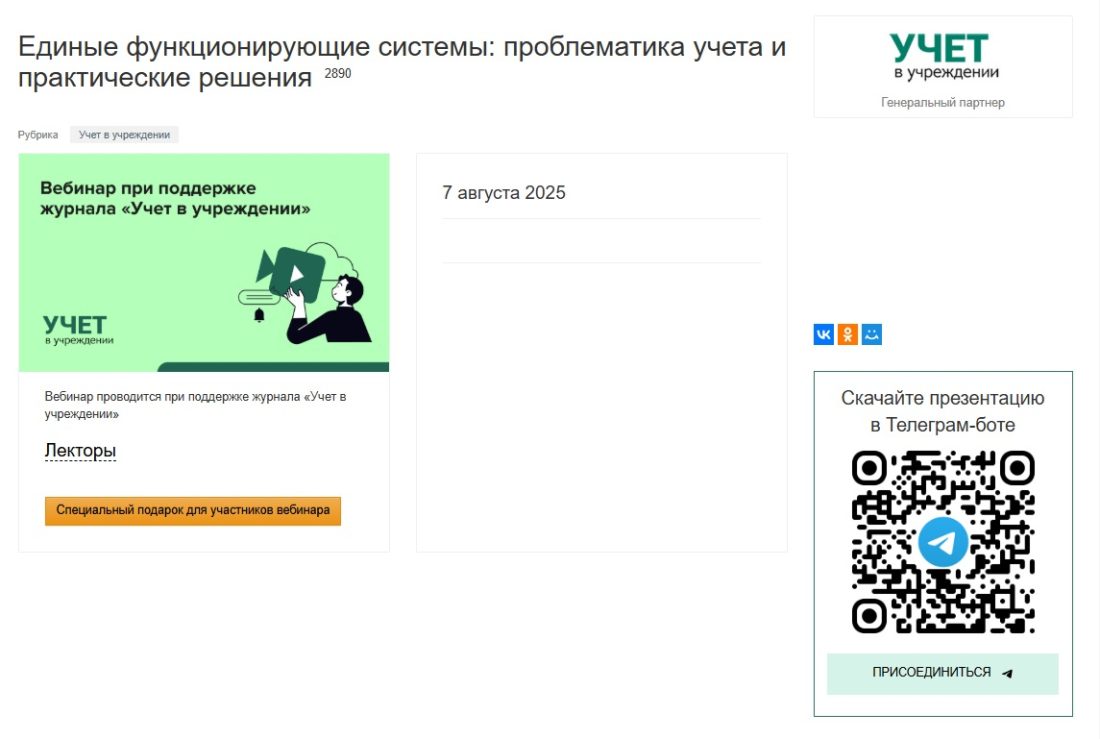Click the webinar title heading
1100x739 pixels.
[x=401, y=62]
